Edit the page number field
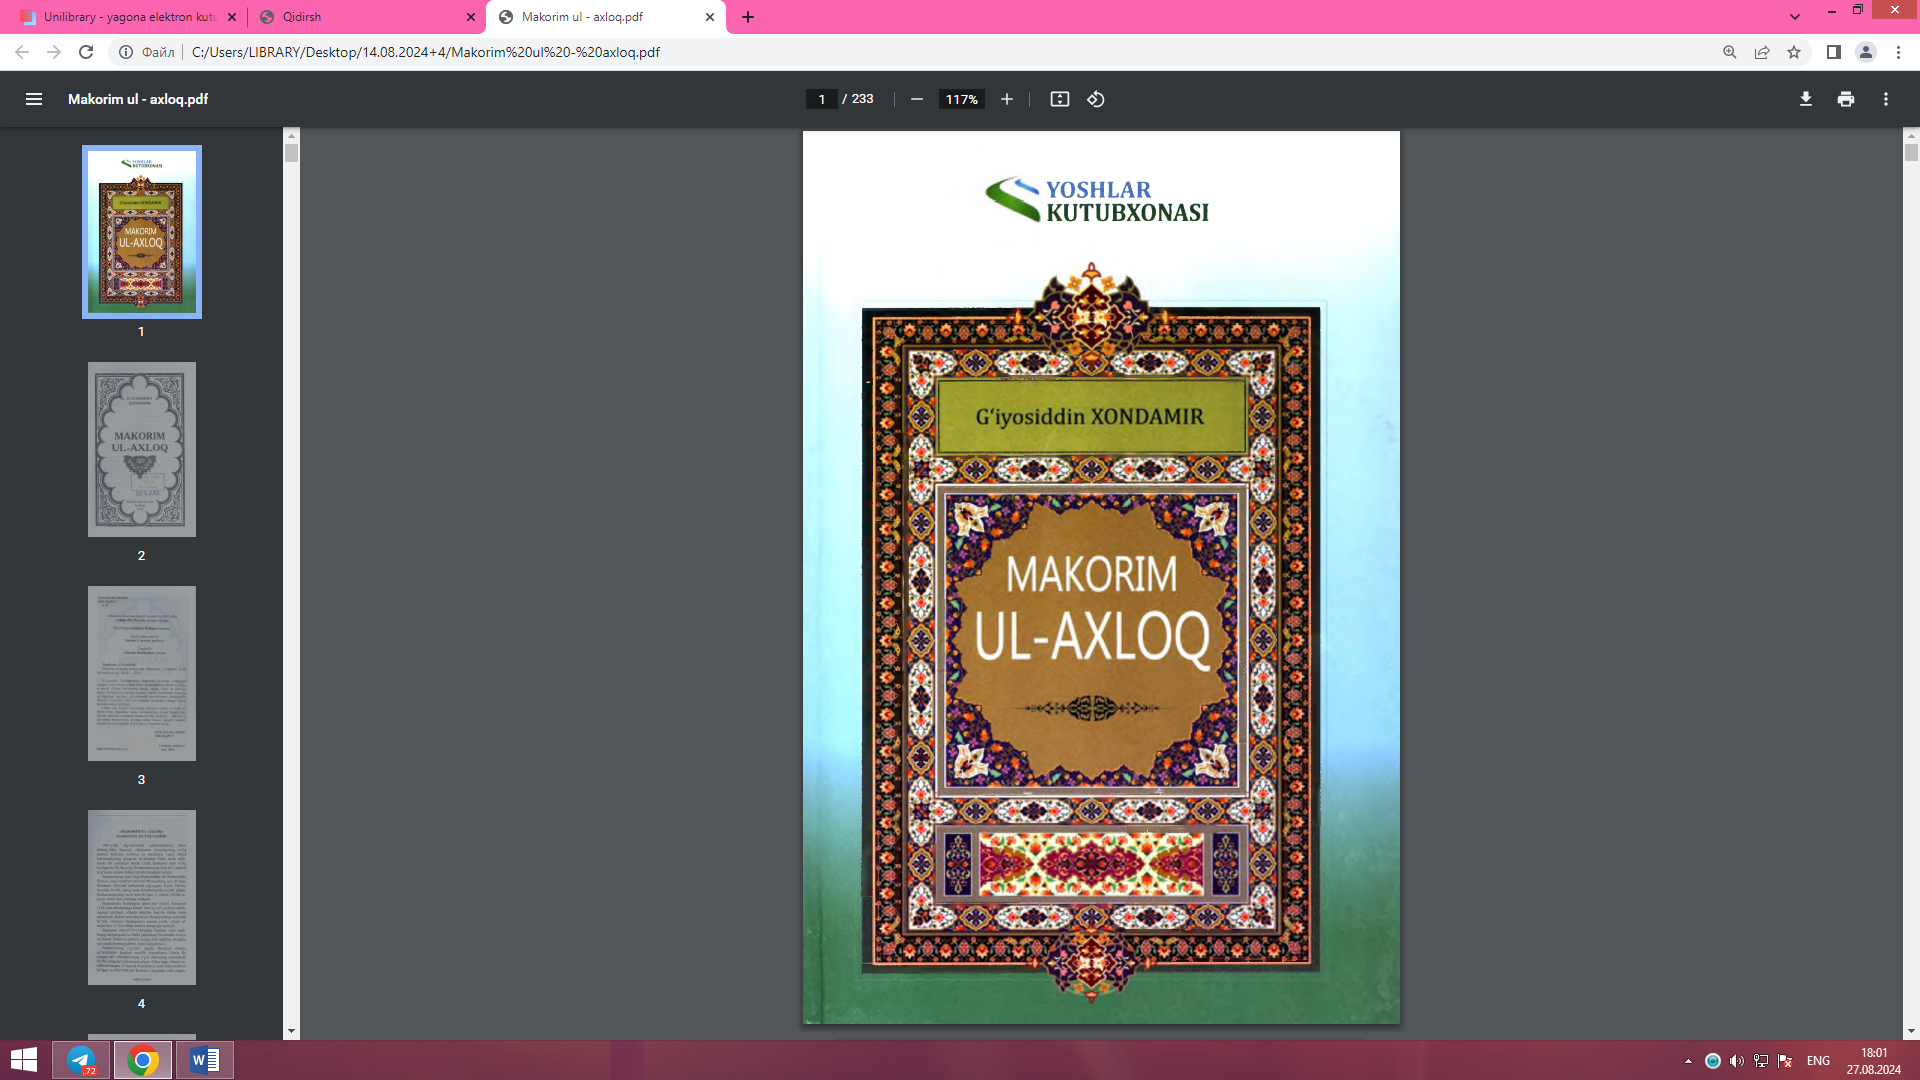The image size is (1920, 1080). [821, 99]
